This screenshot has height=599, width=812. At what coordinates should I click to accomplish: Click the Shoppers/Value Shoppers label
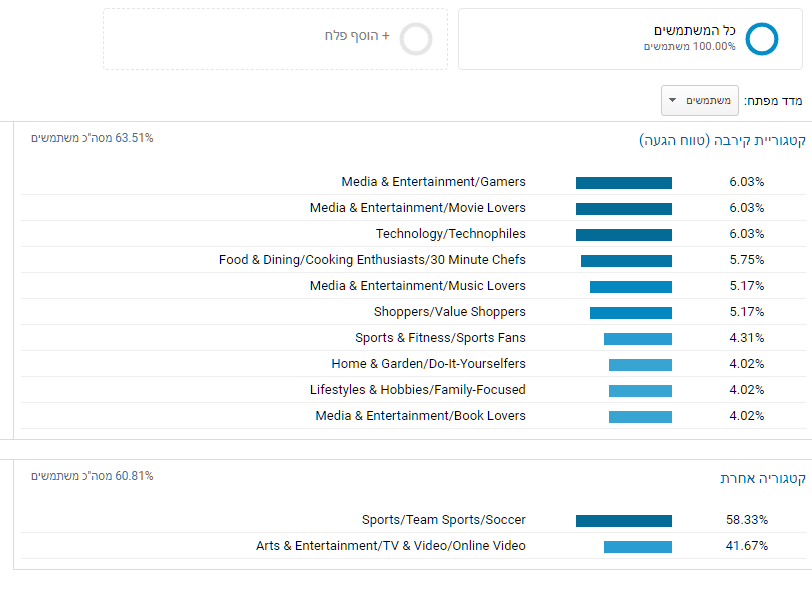pyautogui.click(x=450, y=312)
